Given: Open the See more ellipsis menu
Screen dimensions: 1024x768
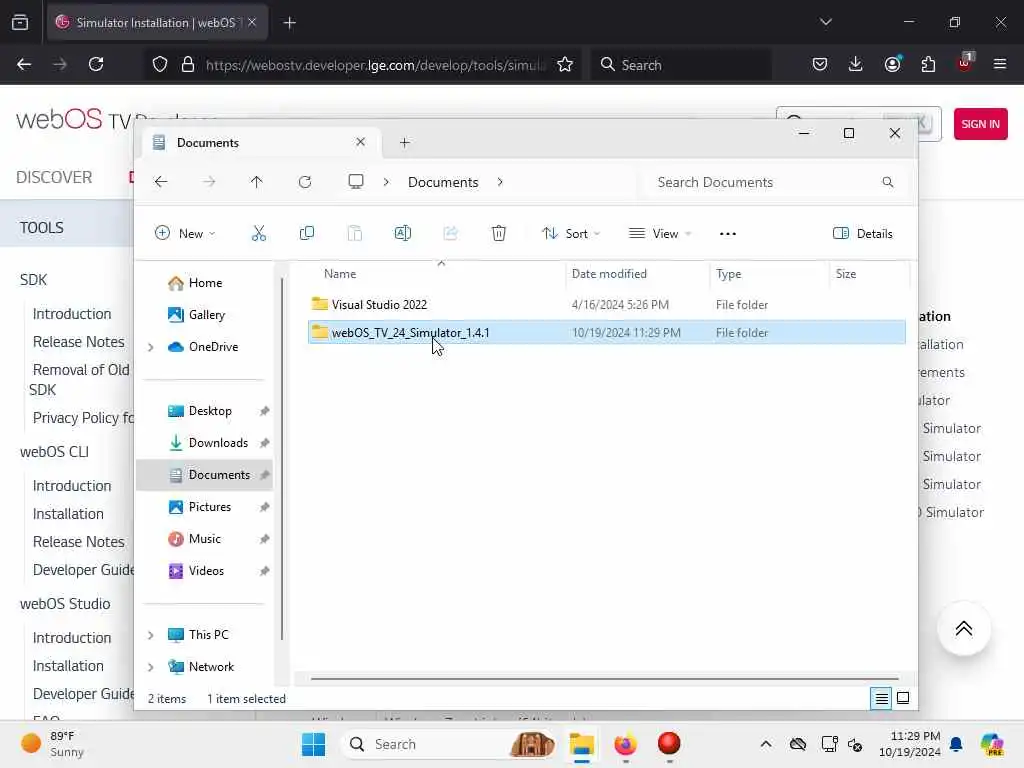Looking at the screenshot, I should point(728,233).
